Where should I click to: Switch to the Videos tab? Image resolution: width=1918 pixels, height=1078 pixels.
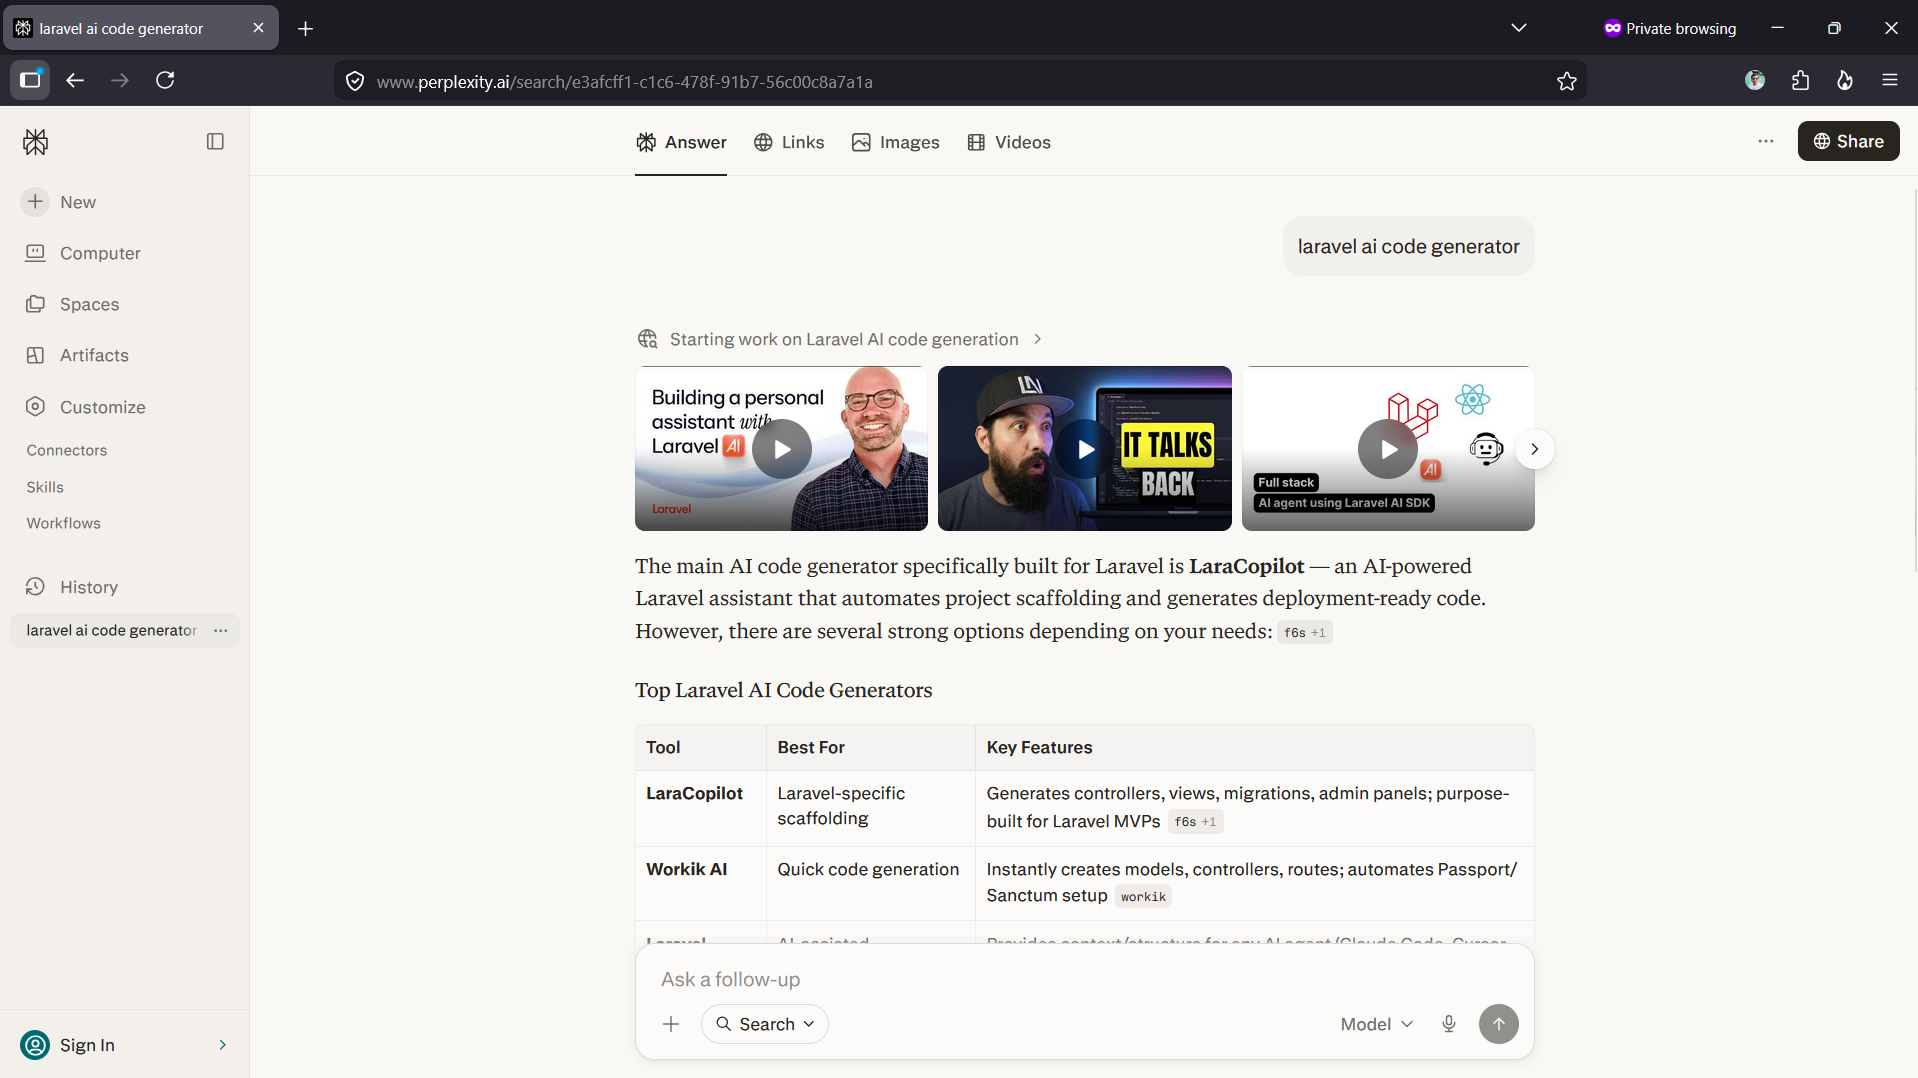tap(1009, 142)
